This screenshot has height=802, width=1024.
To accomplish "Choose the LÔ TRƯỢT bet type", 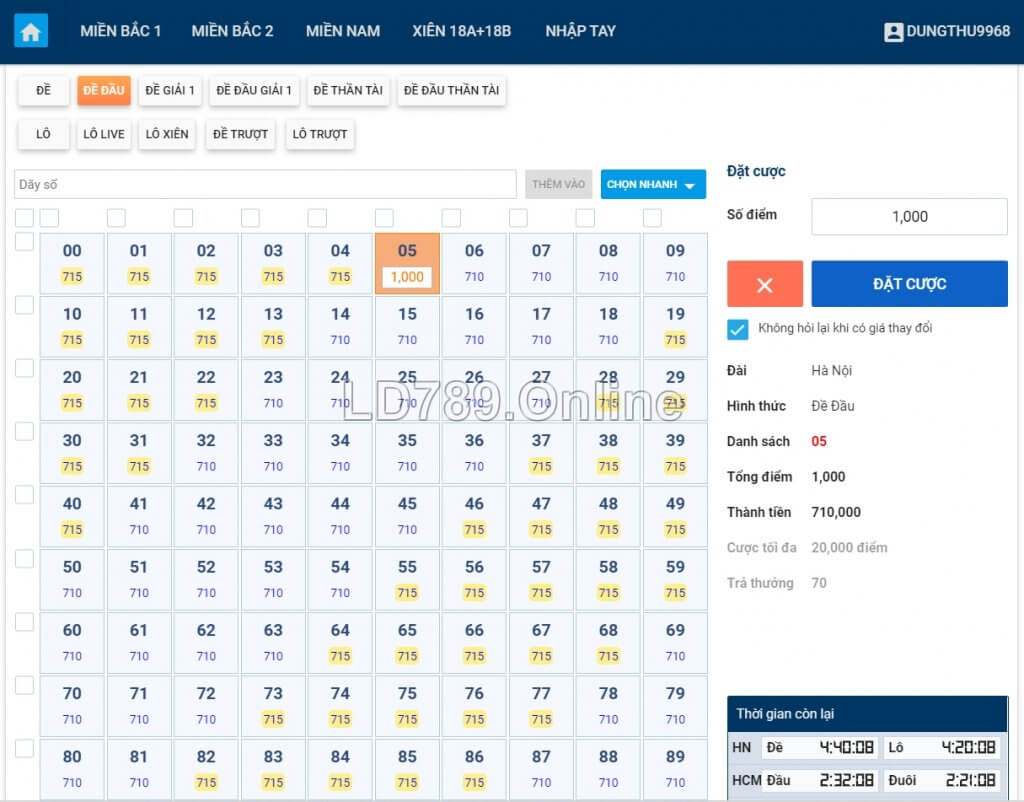I will (x=320, y=134).
